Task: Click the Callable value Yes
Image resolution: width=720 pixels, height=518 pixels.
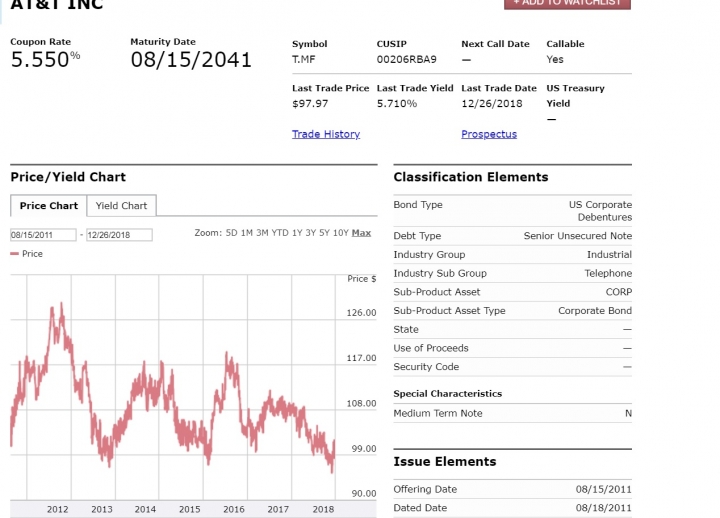Action: coord(555,59)
